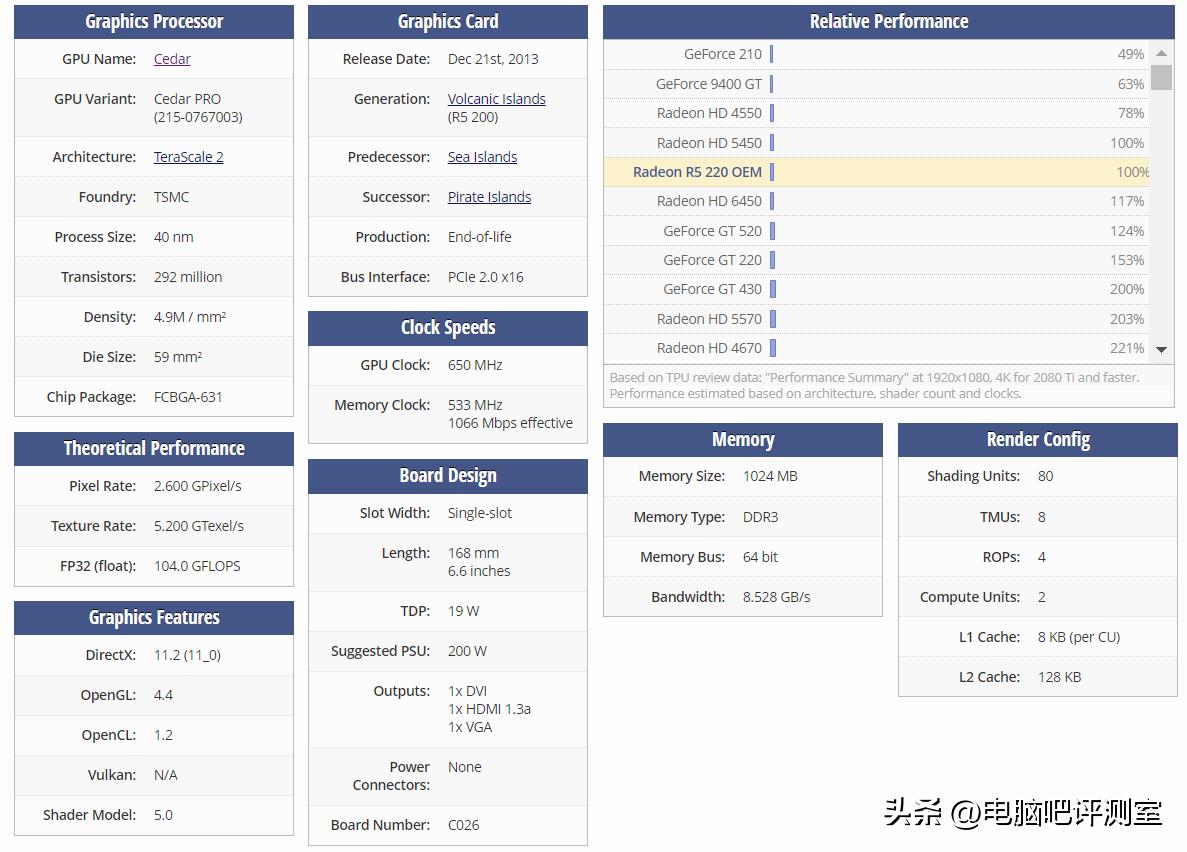Viewport: 1187px width, 852px height.
Task: Click the 533 MHz memory clock value
Action: 475,405
